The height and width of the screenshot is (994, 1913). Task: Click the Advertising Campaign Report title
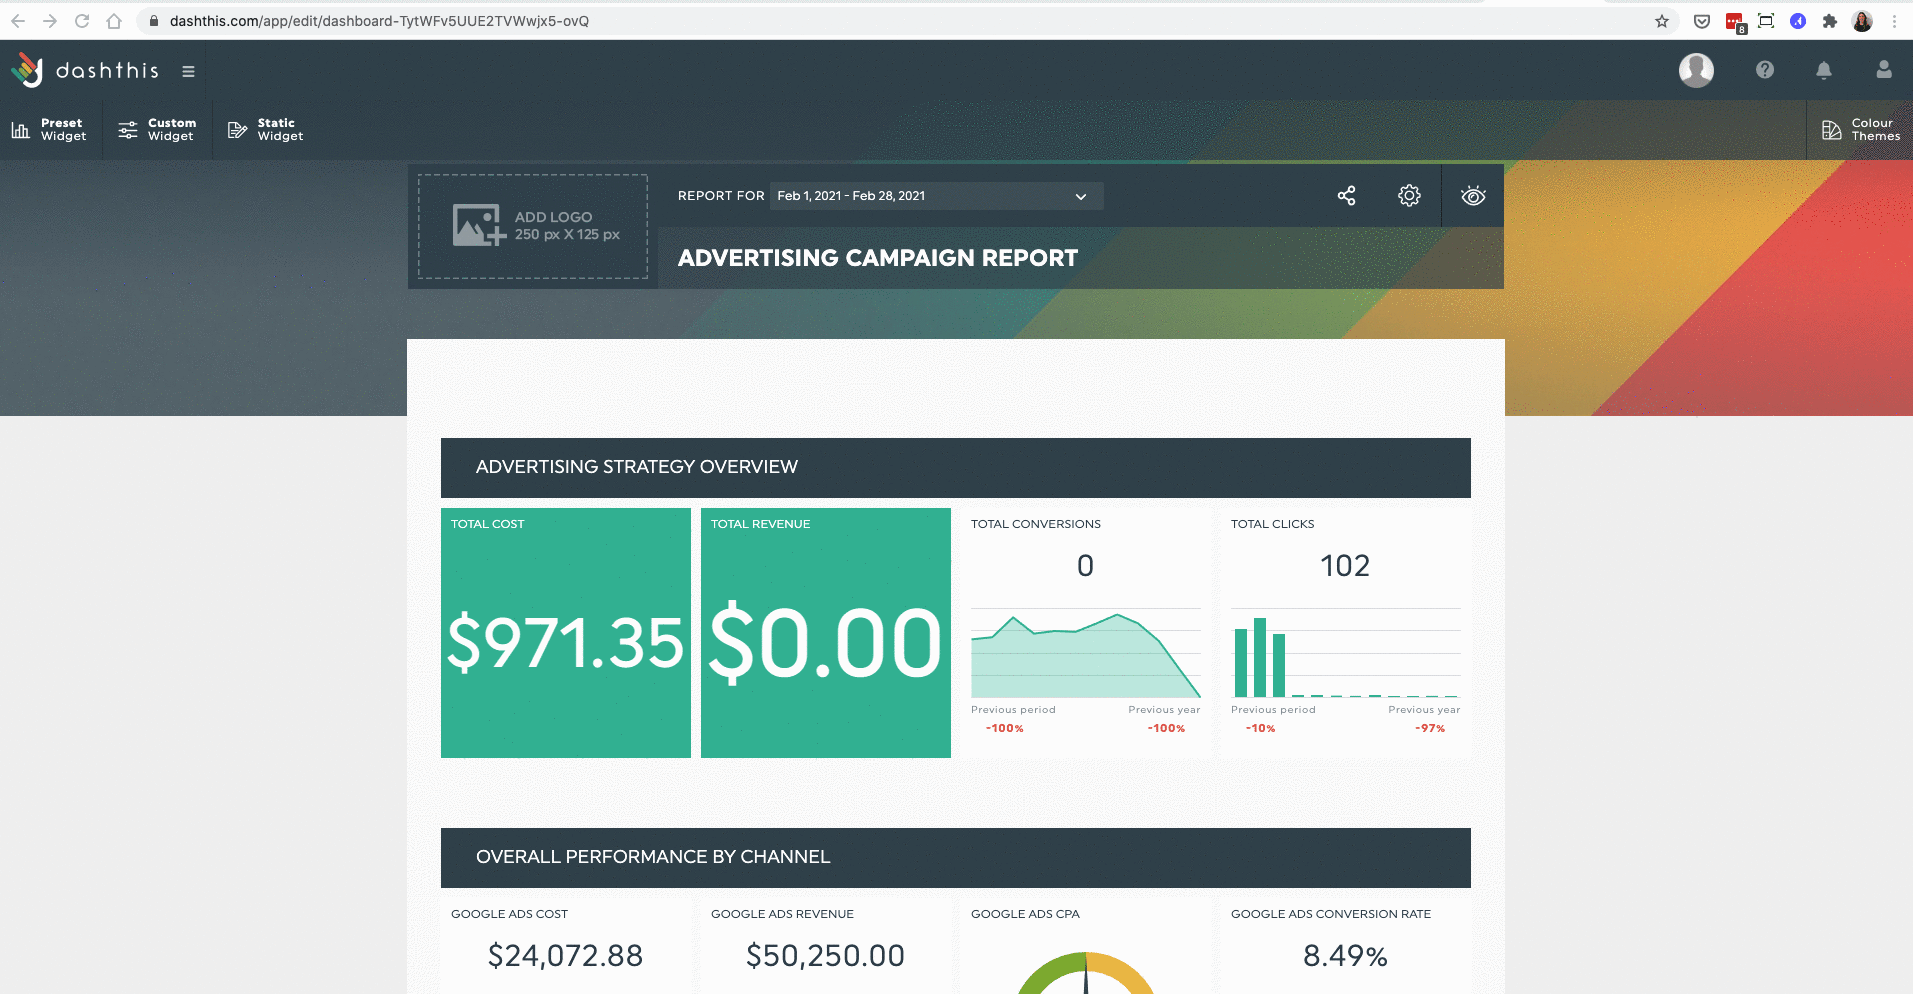(877, 258)
